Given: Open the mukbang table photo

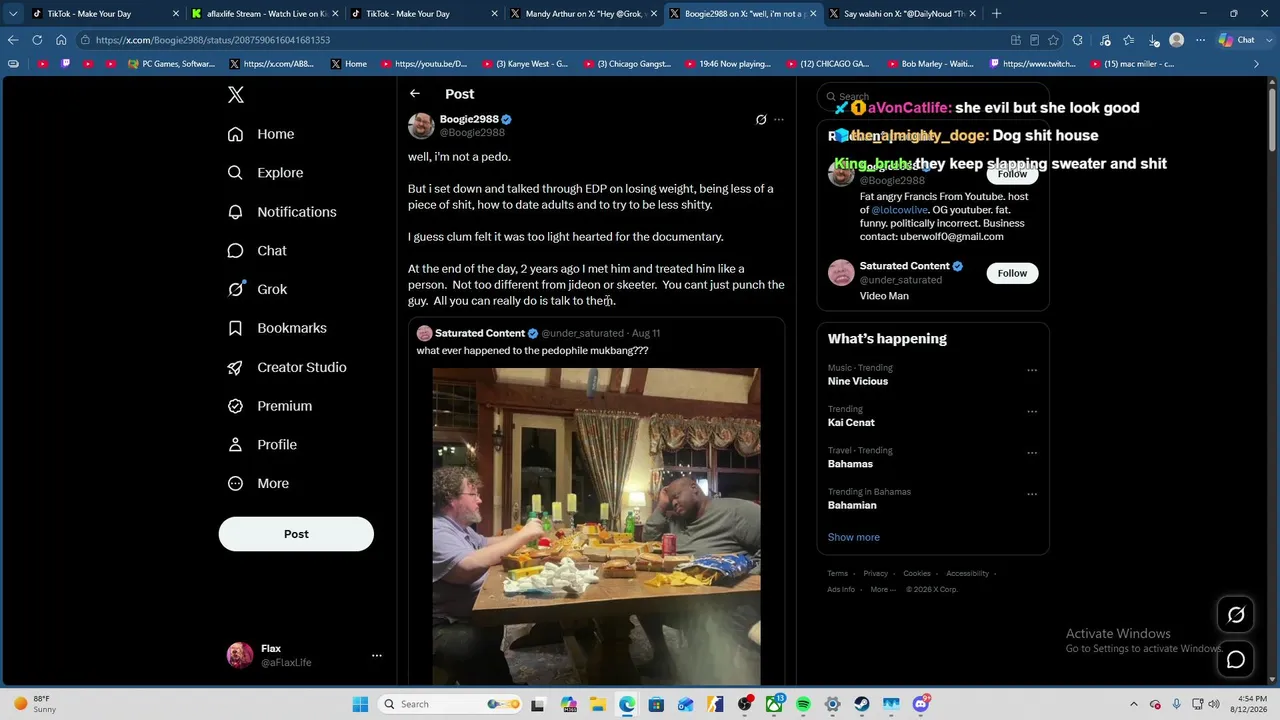Looking at the screenshot, I should pos(596,526).
